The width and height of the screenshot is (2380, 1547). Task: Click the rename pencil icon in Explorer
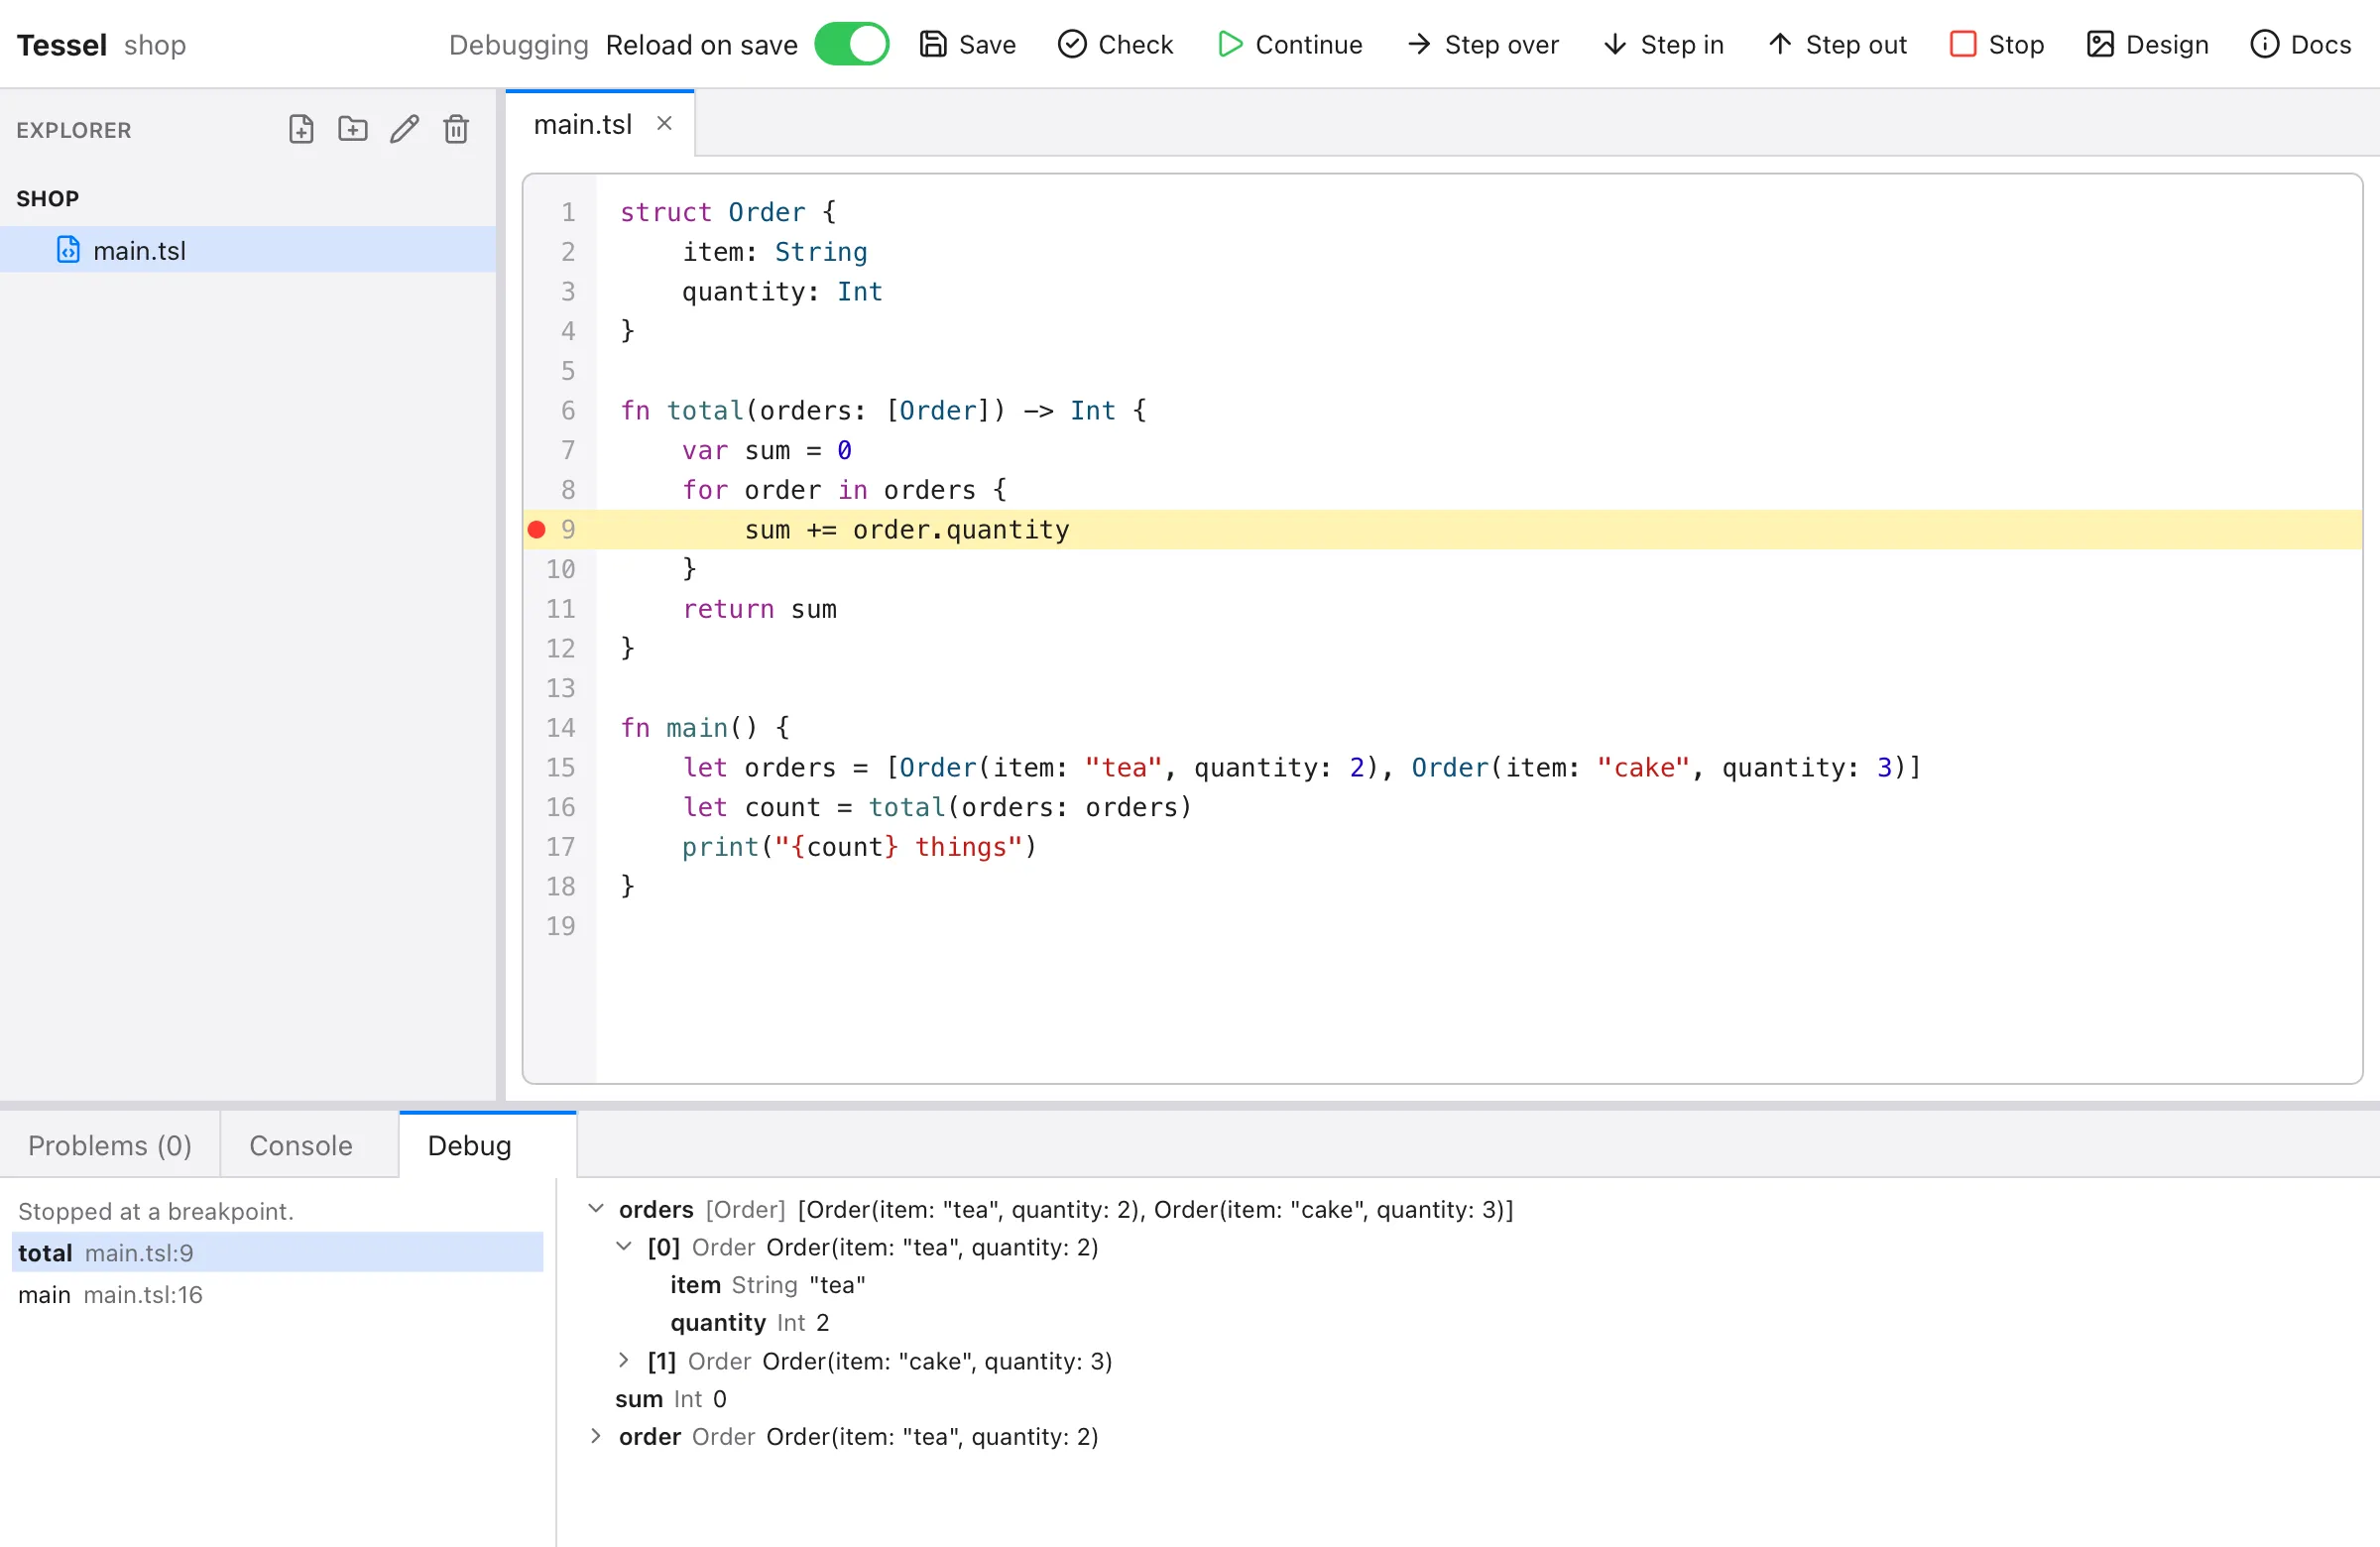[x=404, y=129]
